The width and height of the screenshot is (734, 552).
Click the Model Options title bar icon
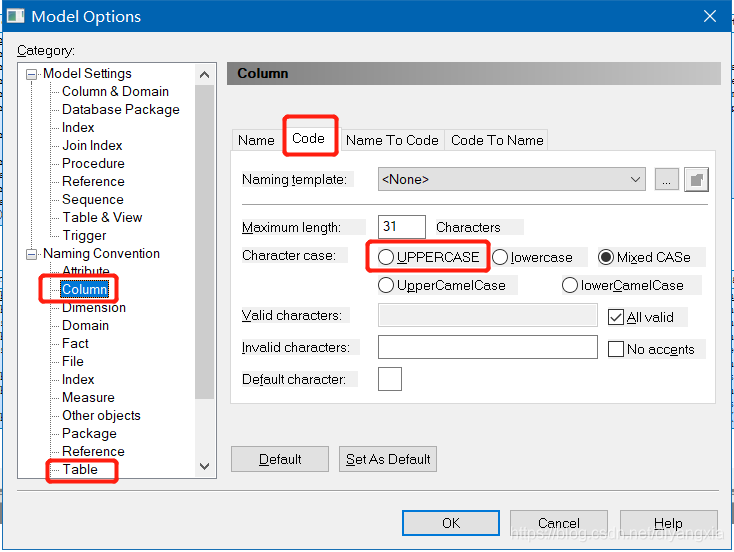tap(15, 16)
